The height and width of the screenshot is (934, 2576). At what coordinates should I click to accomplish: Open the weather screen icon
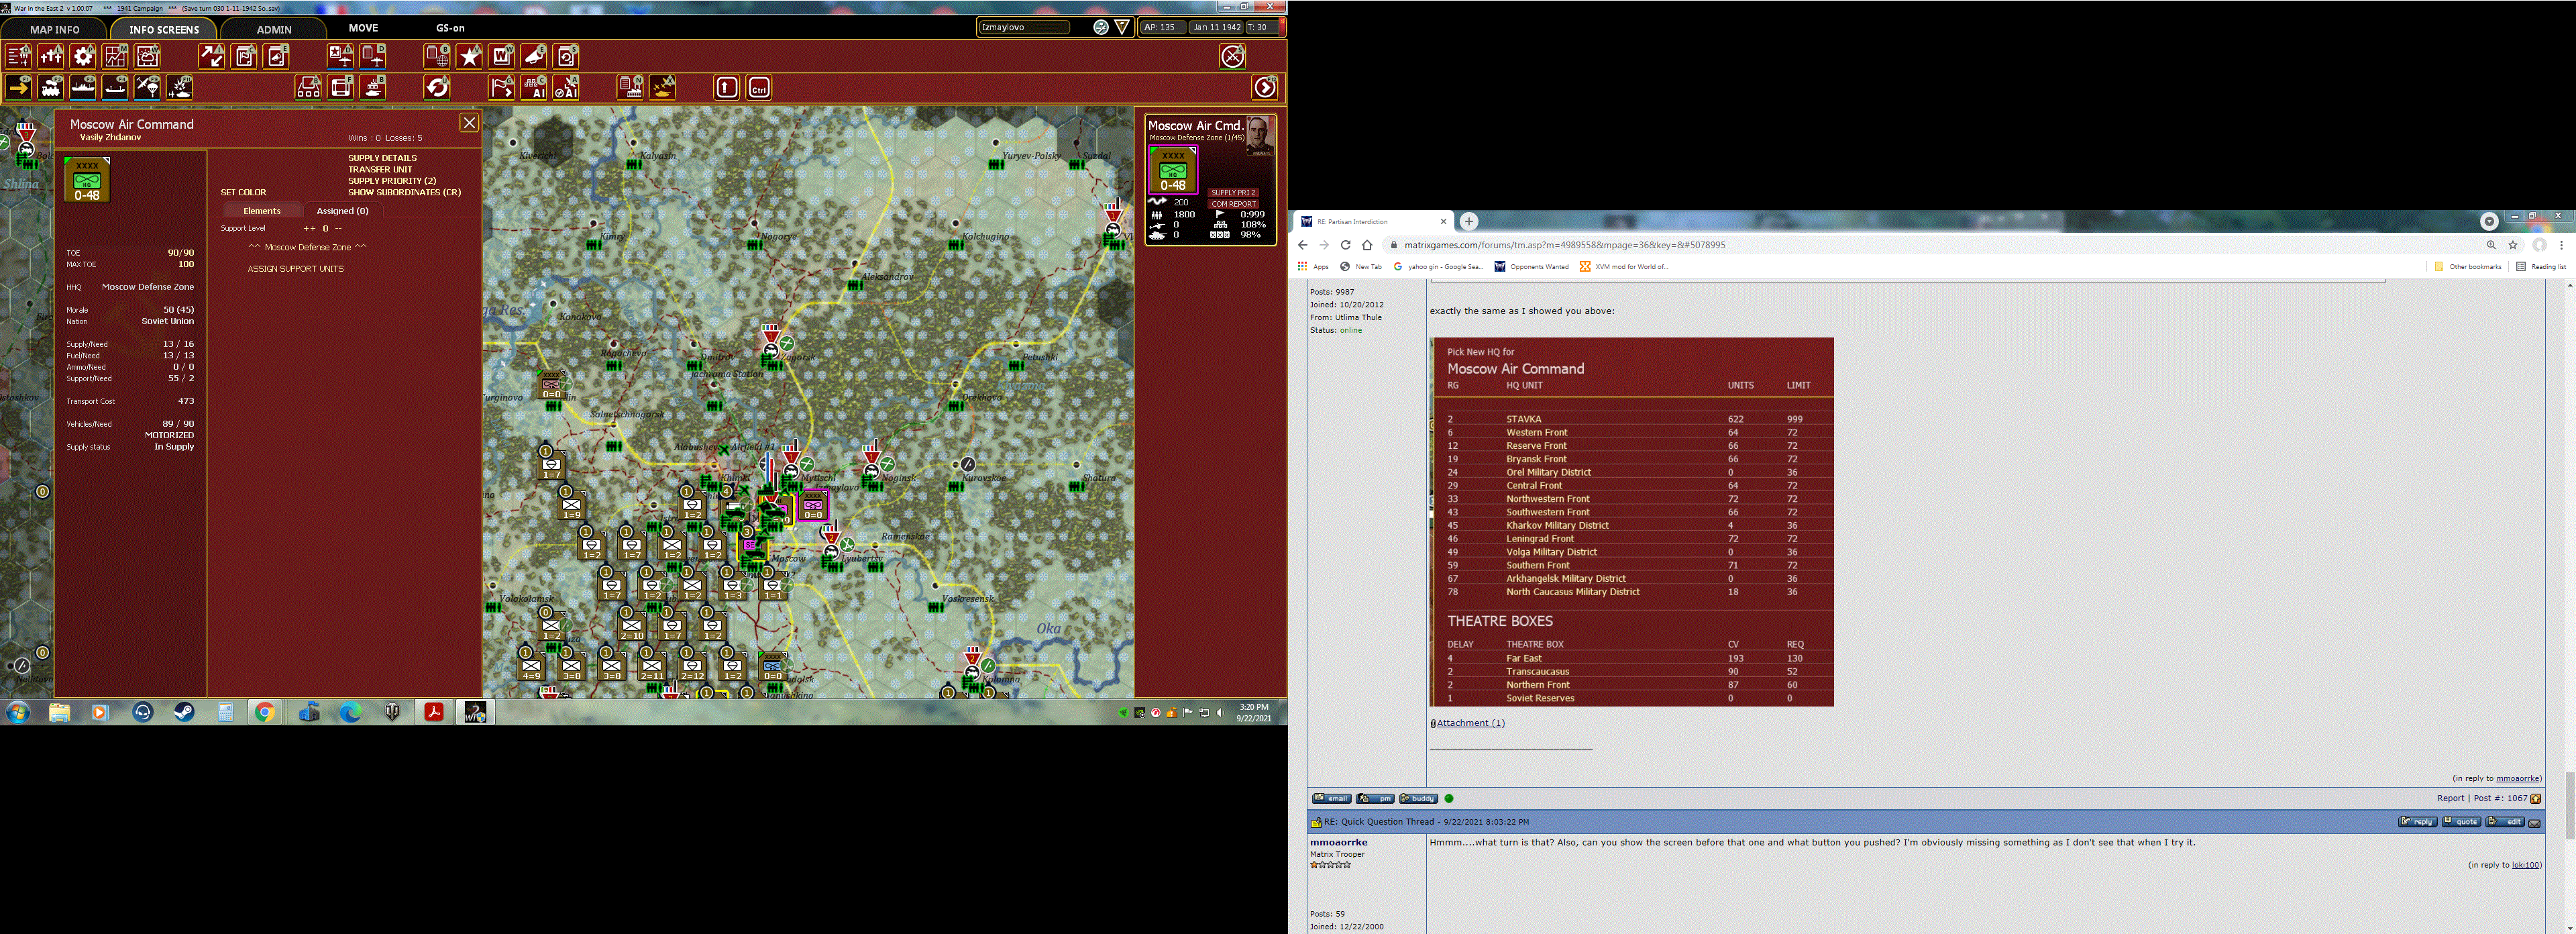(148, 56)
